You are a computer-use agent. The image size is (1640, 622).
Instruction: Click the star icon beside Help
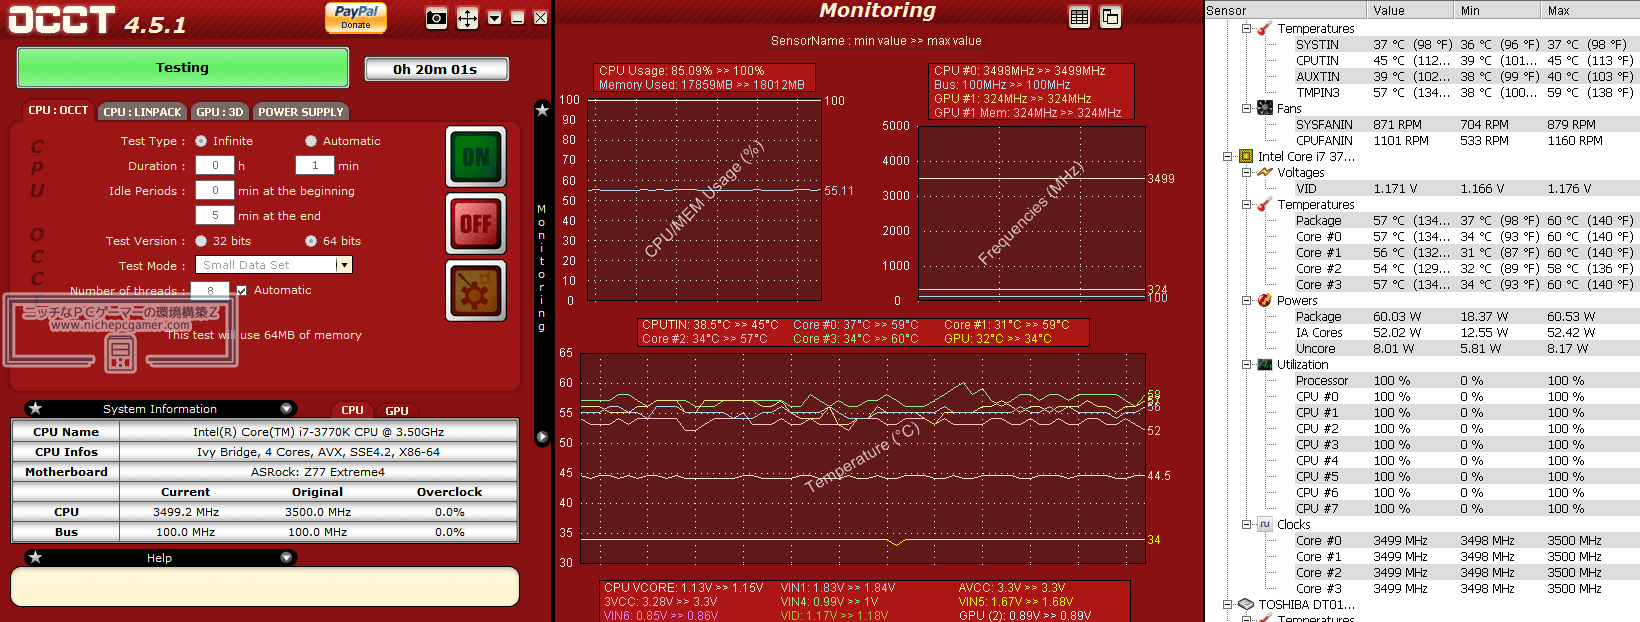36,557
